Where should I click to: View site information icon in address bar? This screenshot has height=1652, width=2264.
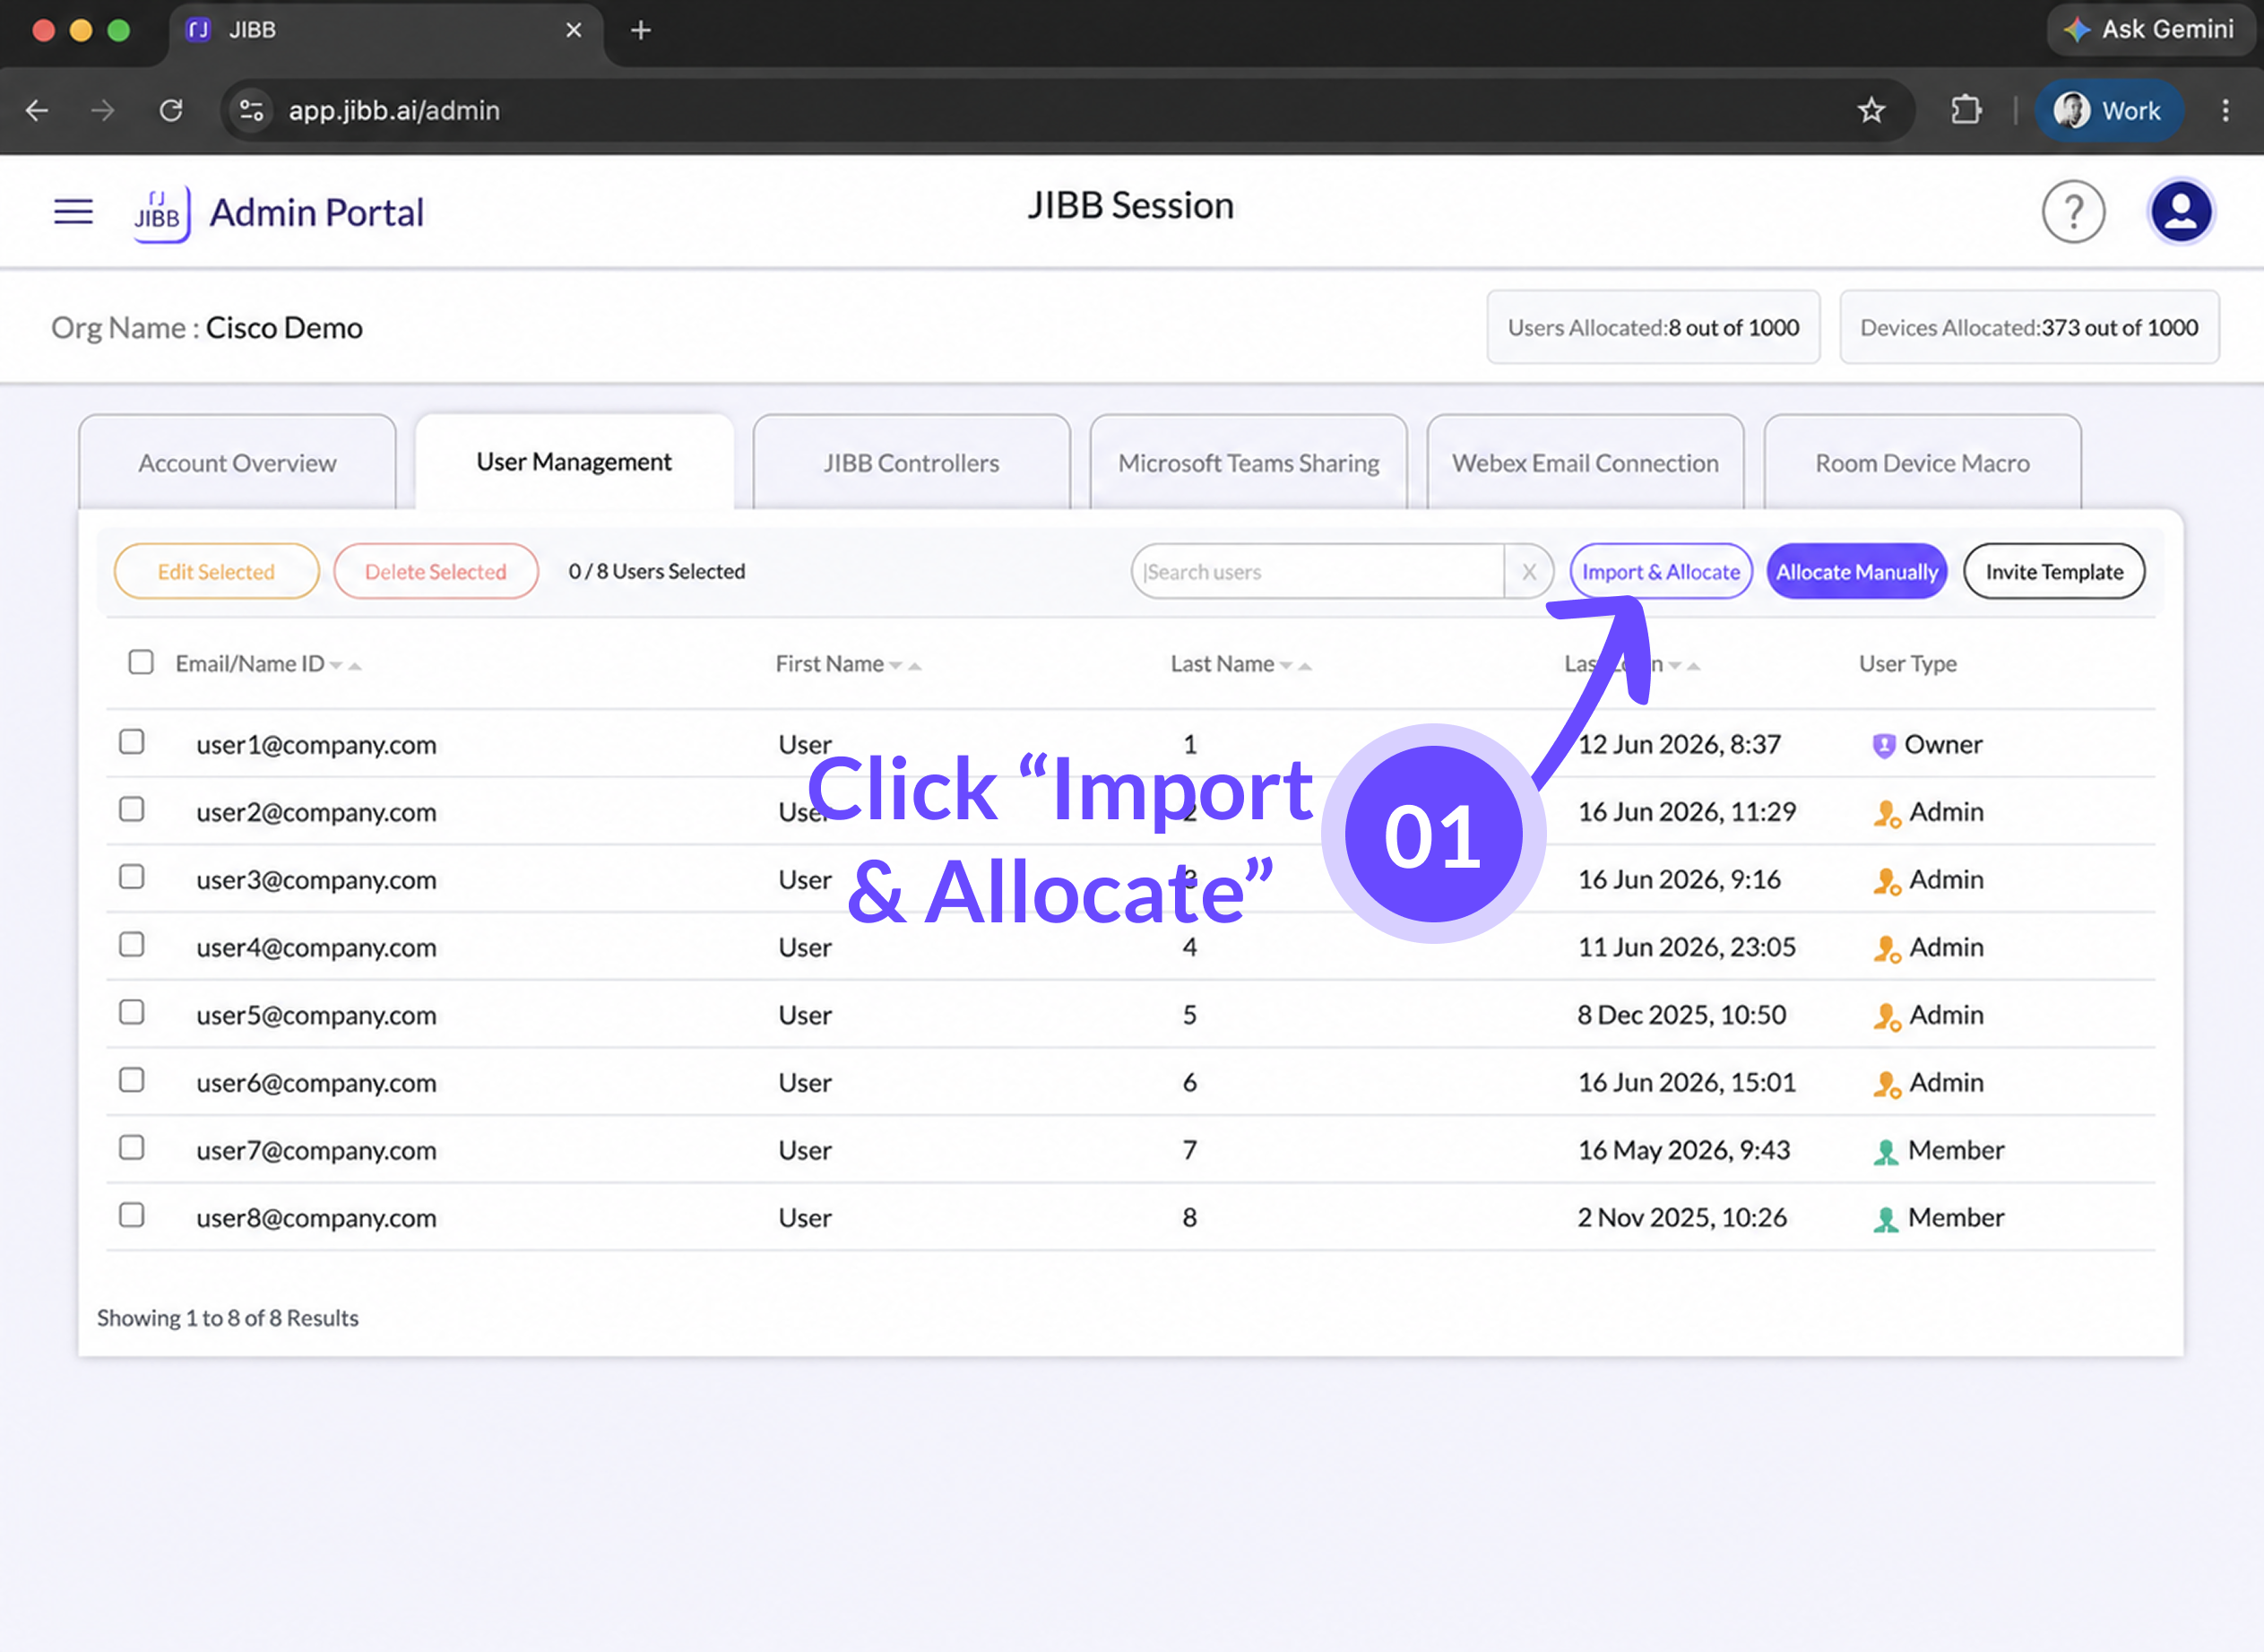click(251, 110)
